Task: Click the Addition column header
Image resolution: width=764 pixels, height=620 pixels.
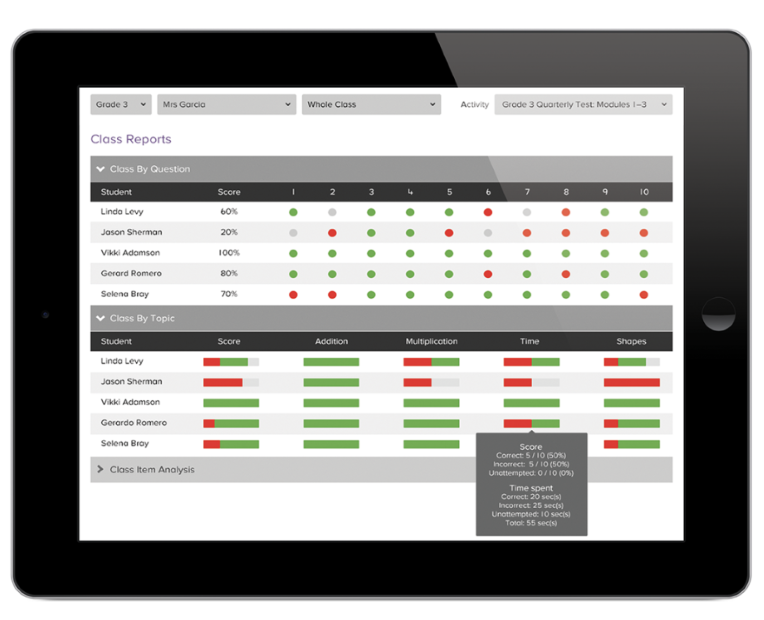Action: pos(331,341)
